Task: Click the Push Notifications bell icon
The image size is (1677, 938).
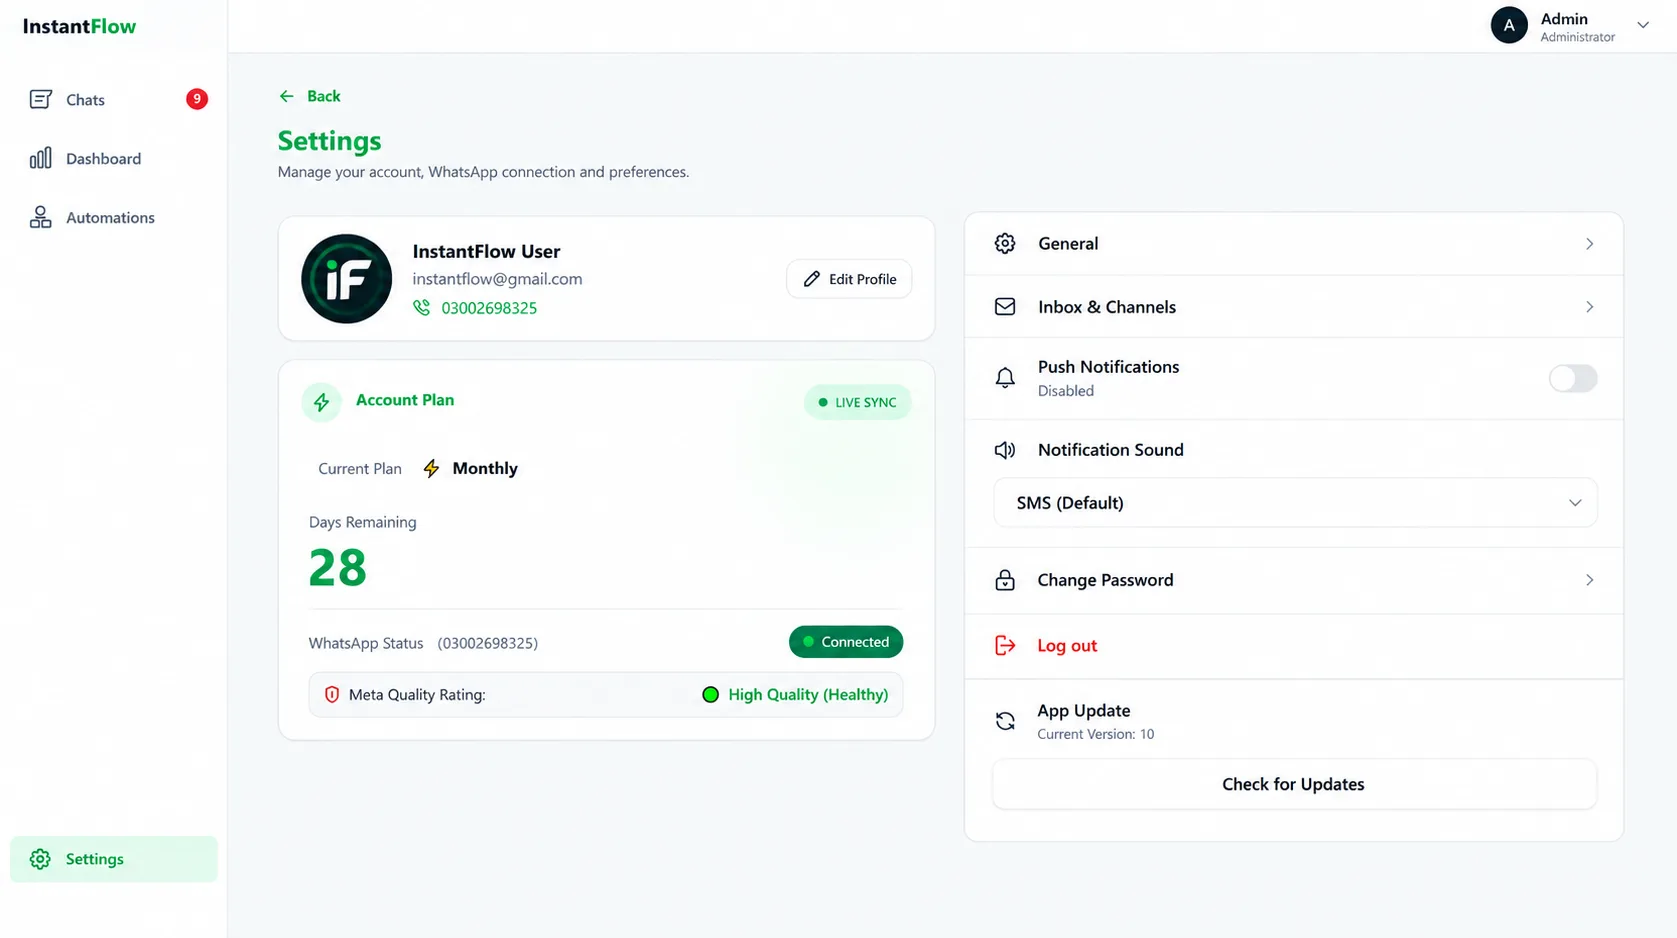Action: [x=1005, y=378]
